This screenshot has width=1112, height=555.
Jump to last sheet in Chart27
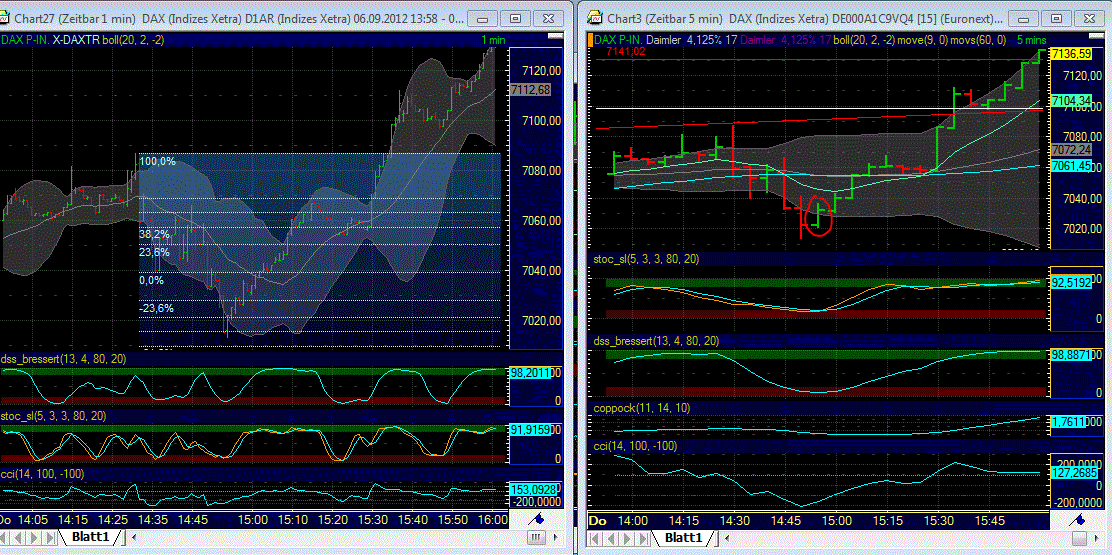50,538
